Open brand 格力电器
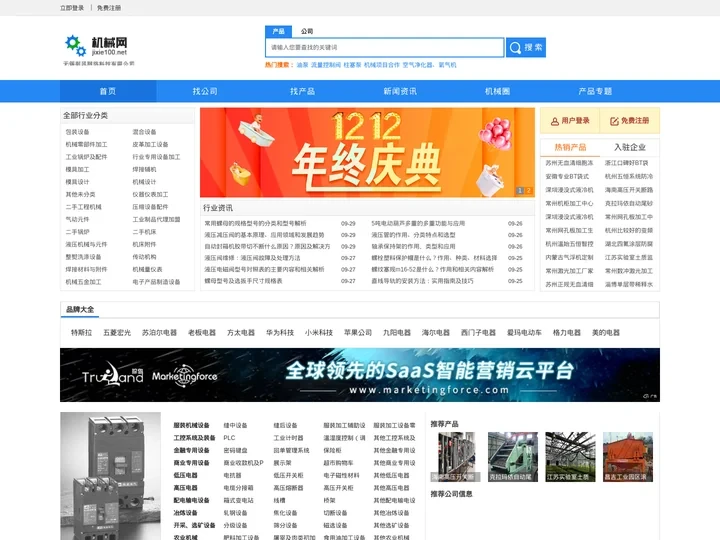The image size is (720, 540). (567, 332)
